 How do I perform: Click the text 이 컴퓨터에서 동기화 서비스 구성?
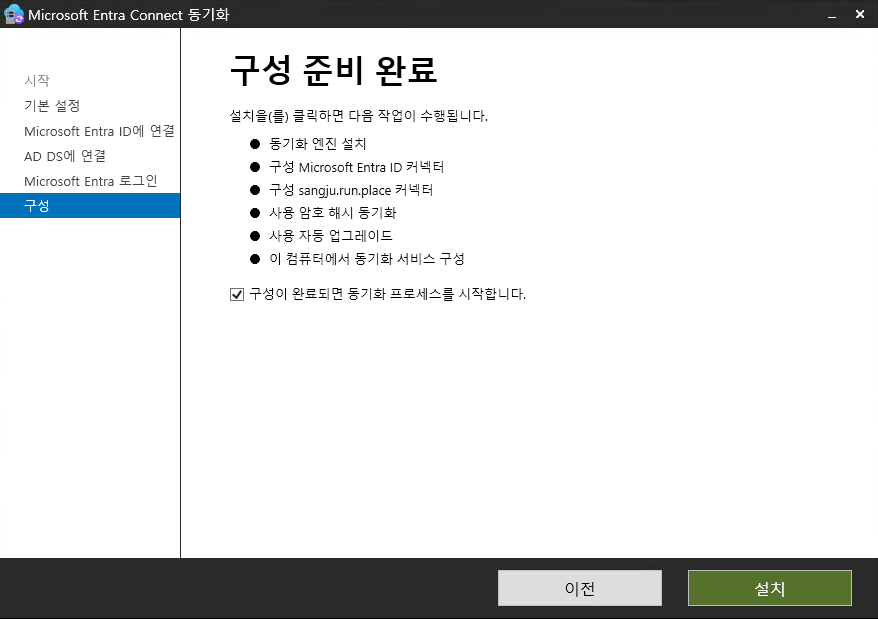[x=367, y=259]
